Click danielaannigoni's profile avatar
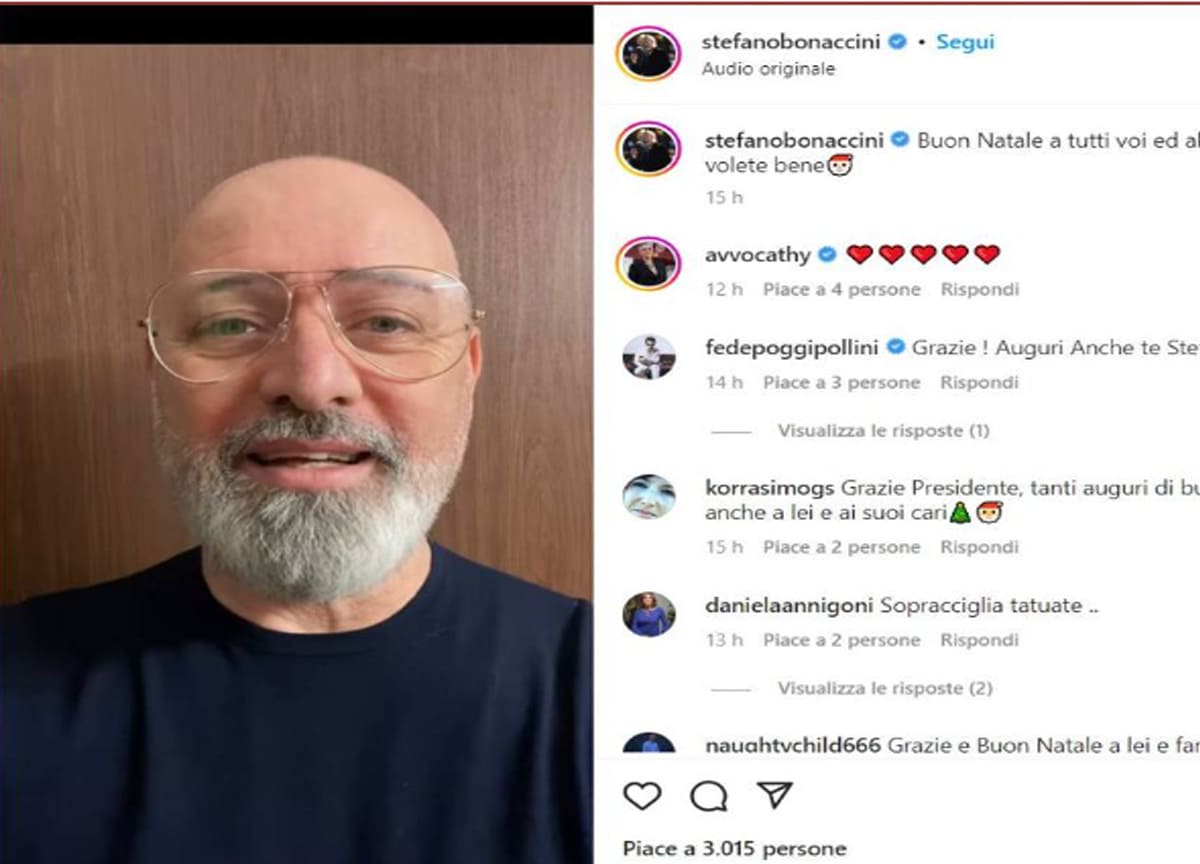 click(x=648, y=614)
